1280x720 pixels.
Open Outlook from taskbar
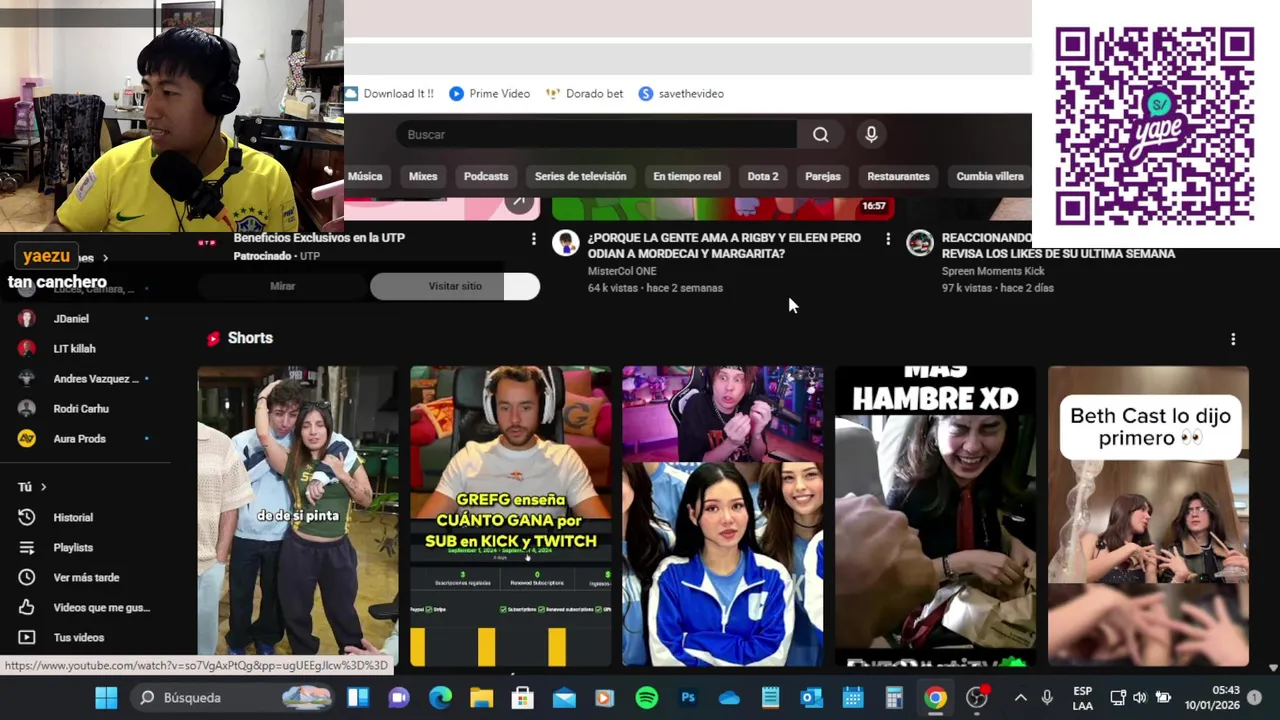point(811,698)
